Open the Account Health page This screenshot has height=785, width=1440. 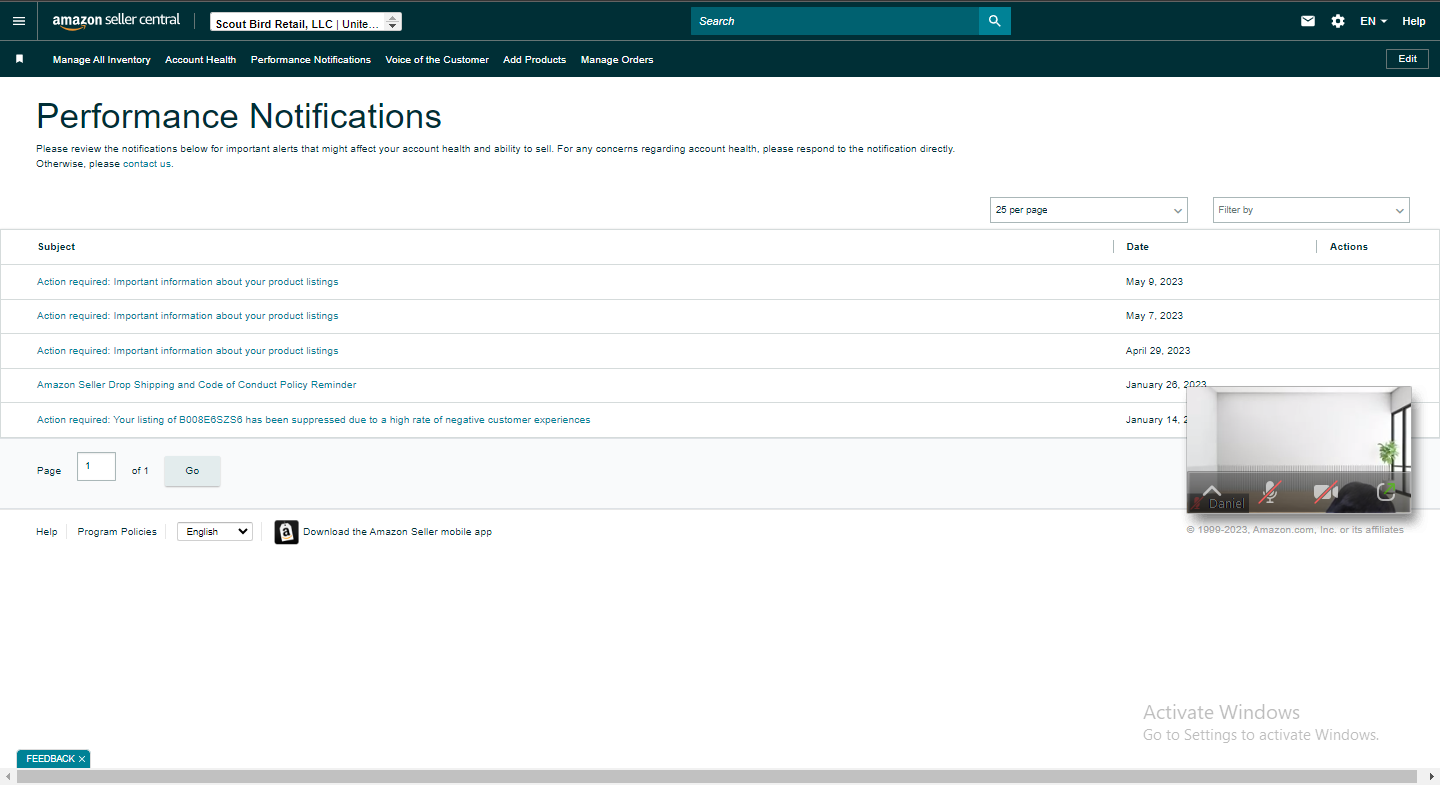[201, 60]
